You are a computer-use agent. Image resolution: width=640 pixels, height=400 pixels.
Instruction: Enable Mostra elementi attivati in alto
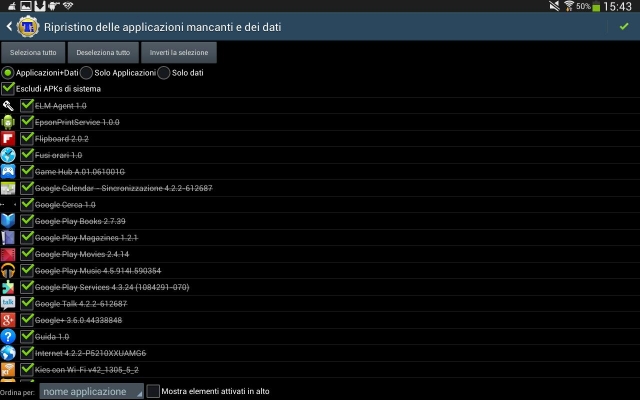click(153, 391)
